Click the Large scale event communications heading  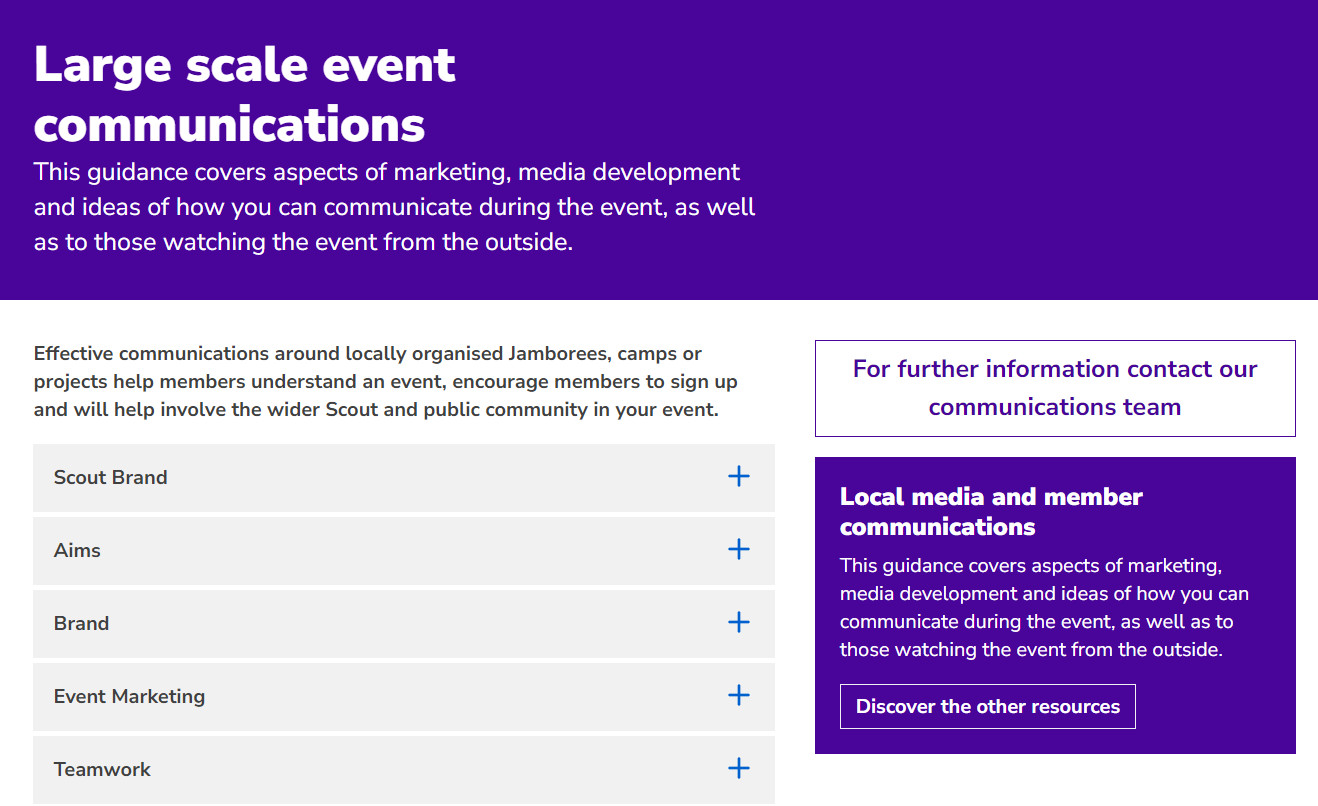(x=245, y=95)
